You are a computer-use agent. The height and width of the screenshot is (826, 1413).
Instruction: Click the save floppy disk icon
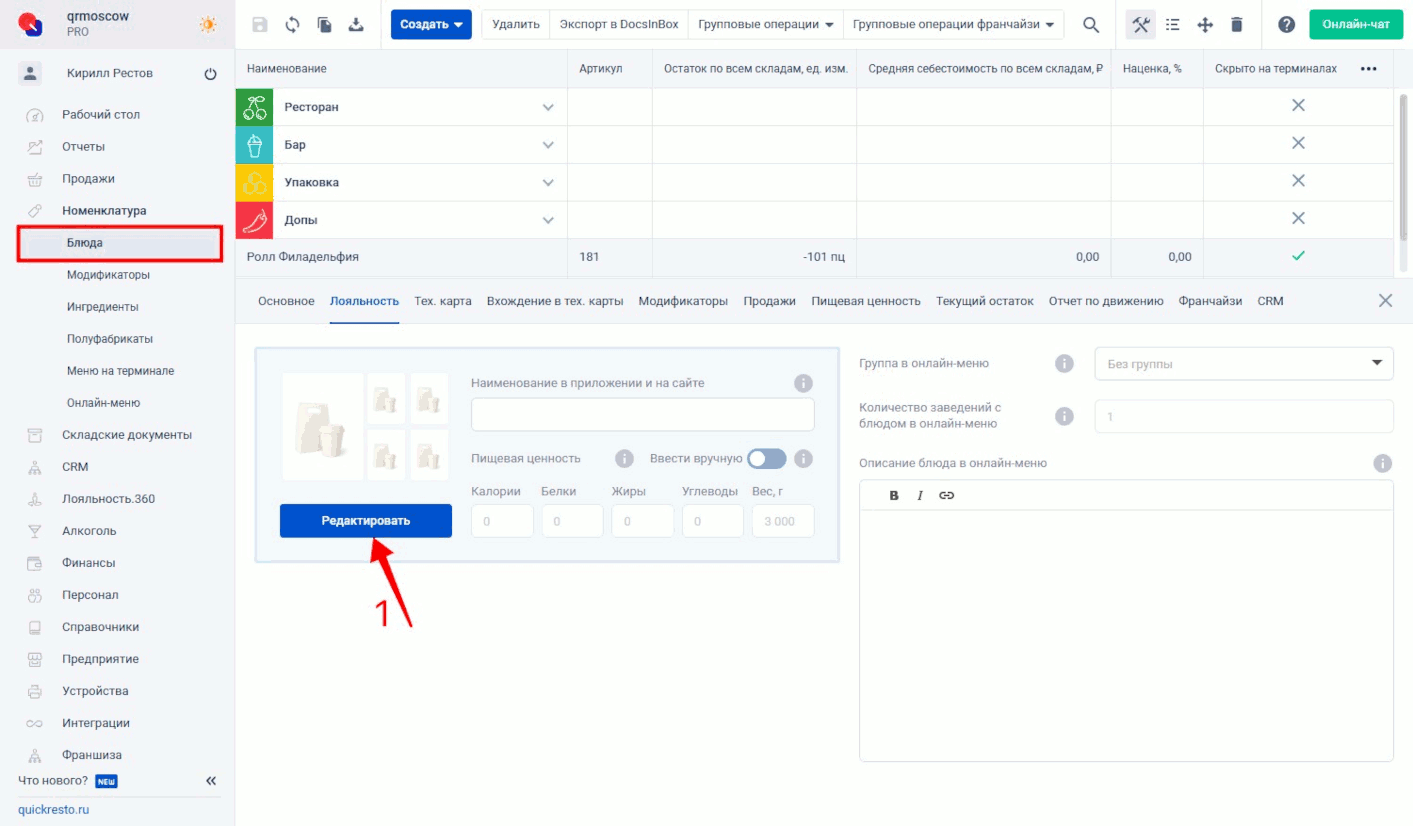pyautogui.click(x=260, y=25)
